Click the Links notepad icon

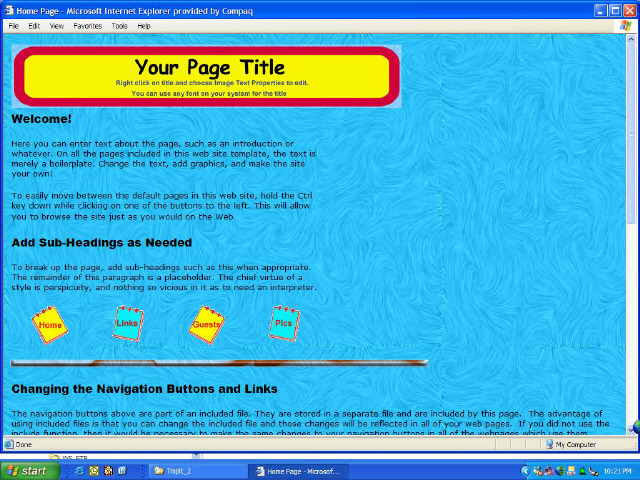[x=128, y=323]
